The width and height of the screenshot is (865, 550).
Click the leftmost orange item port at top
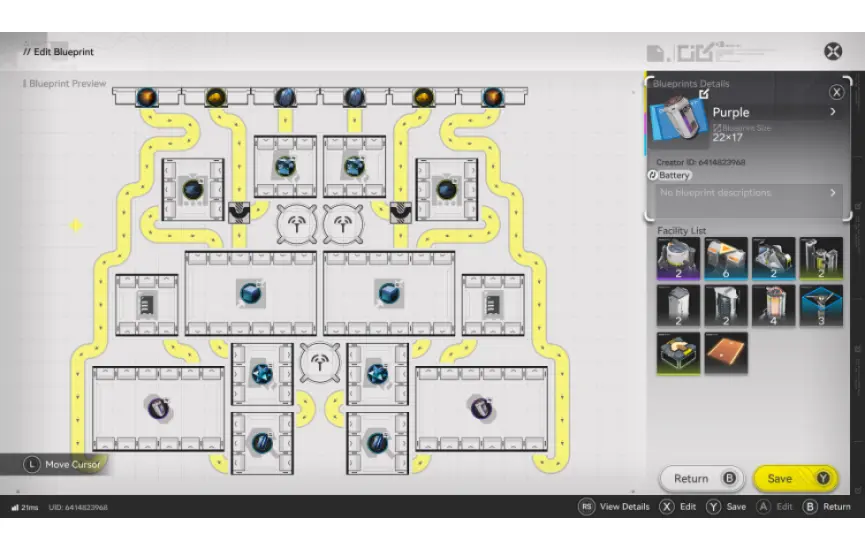click(x=146, y=96)
